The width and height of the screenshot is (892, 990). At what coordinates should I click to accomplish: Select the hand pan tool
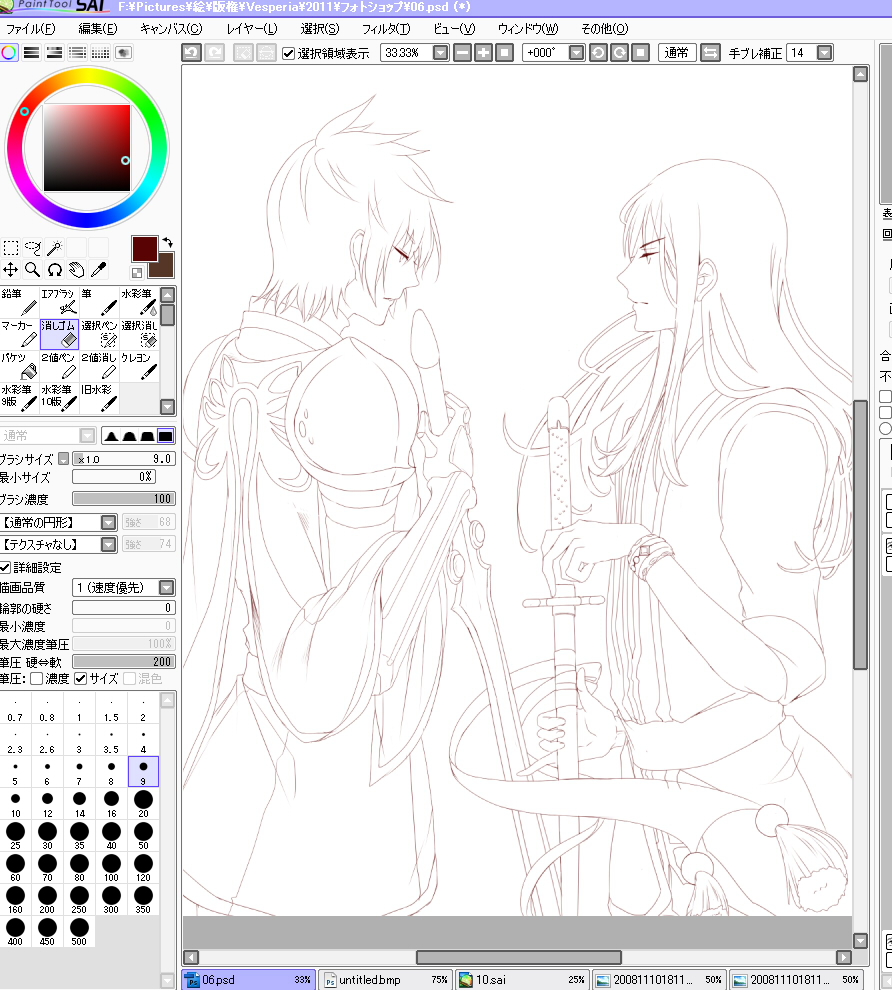tap(76, 270)
